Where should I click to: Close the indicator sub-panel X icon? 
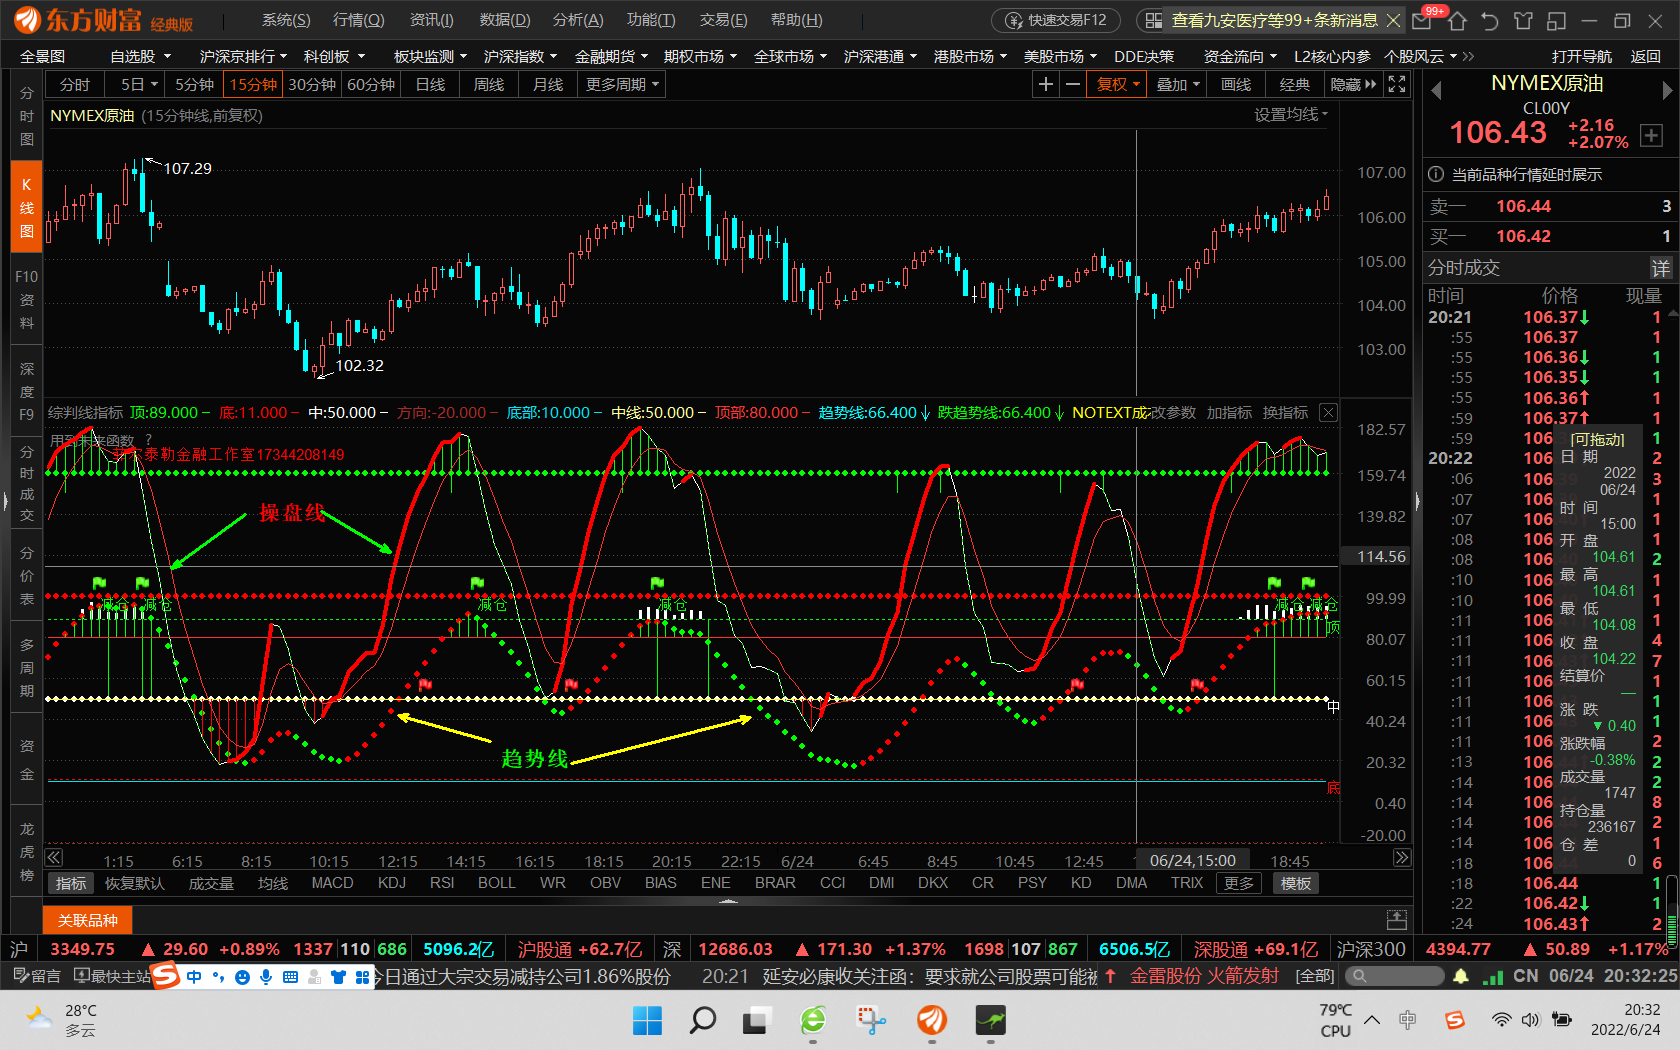point(1328,412)
